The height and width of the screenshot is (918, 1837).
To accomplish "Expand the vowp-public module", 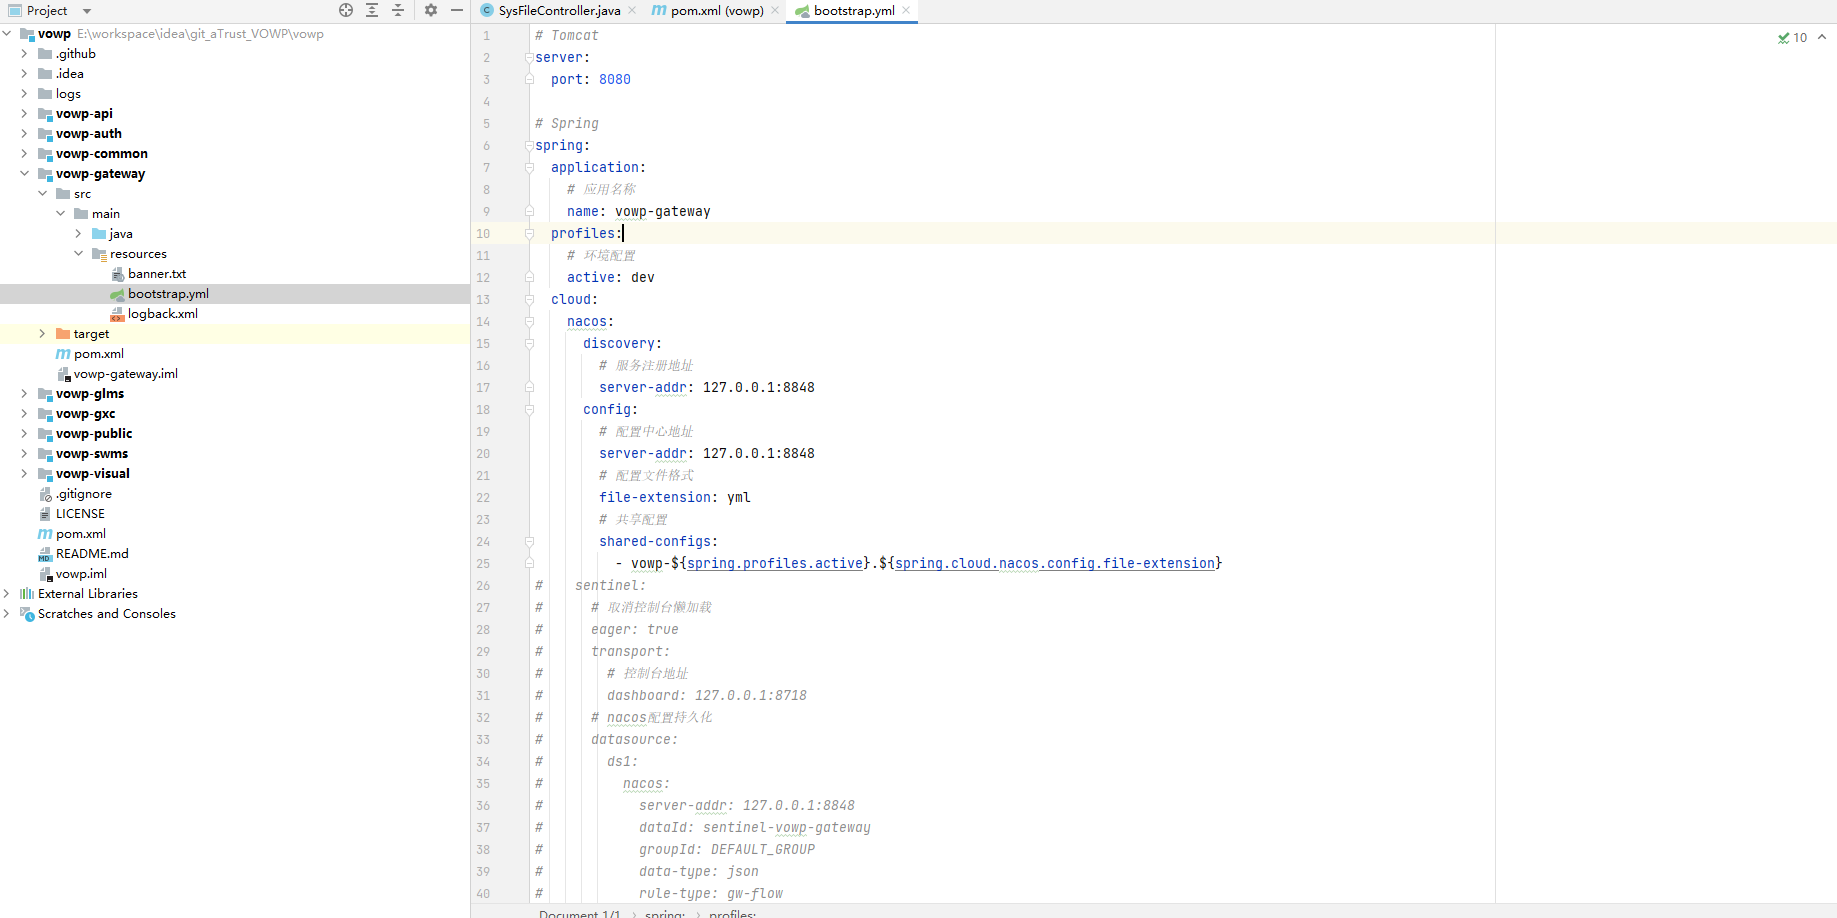I will coord(25,433).
